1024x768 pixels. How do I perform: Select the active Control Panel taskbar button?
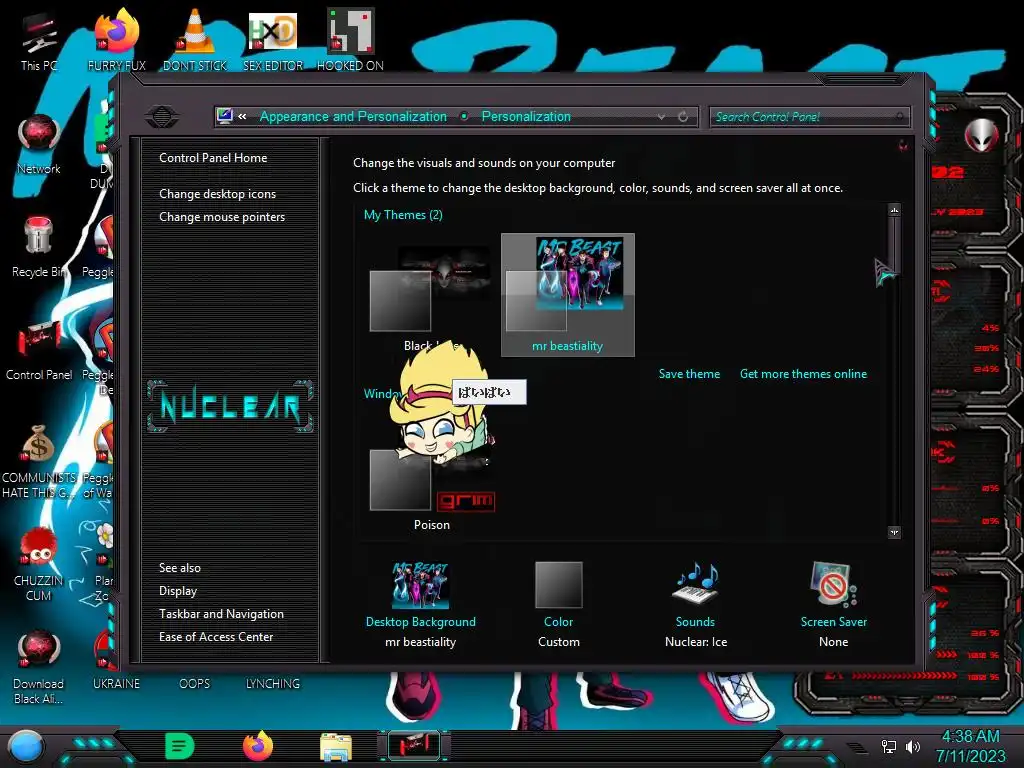point(414,746)
